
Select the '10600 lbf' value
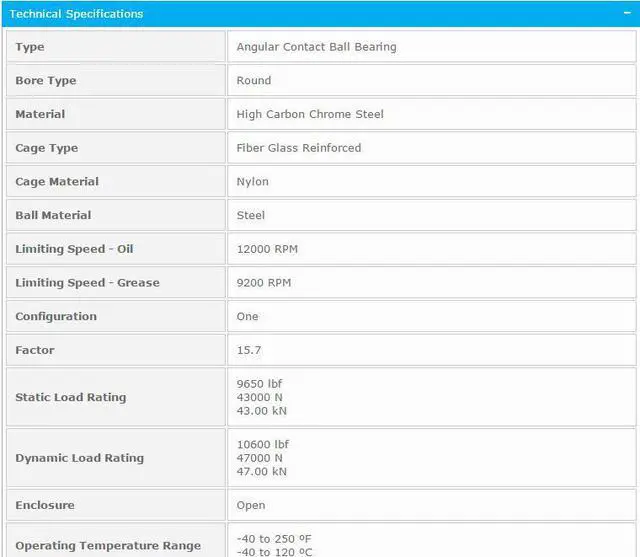(263, 444)
